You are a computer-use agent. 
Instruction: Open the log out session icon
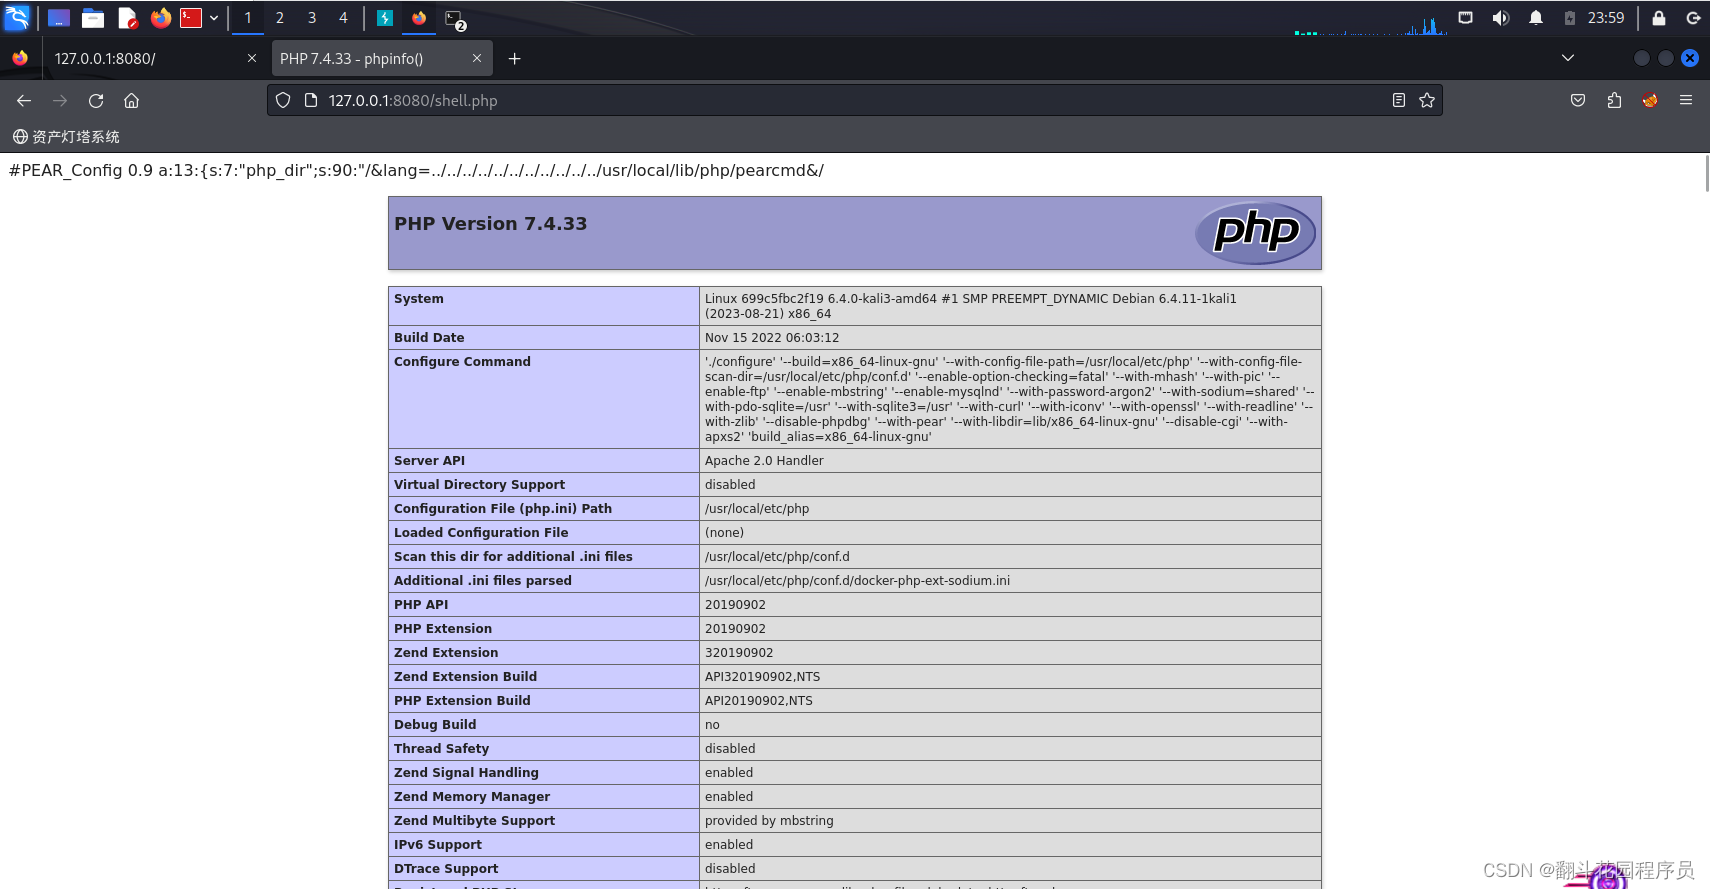click(x=1693, y=18)
